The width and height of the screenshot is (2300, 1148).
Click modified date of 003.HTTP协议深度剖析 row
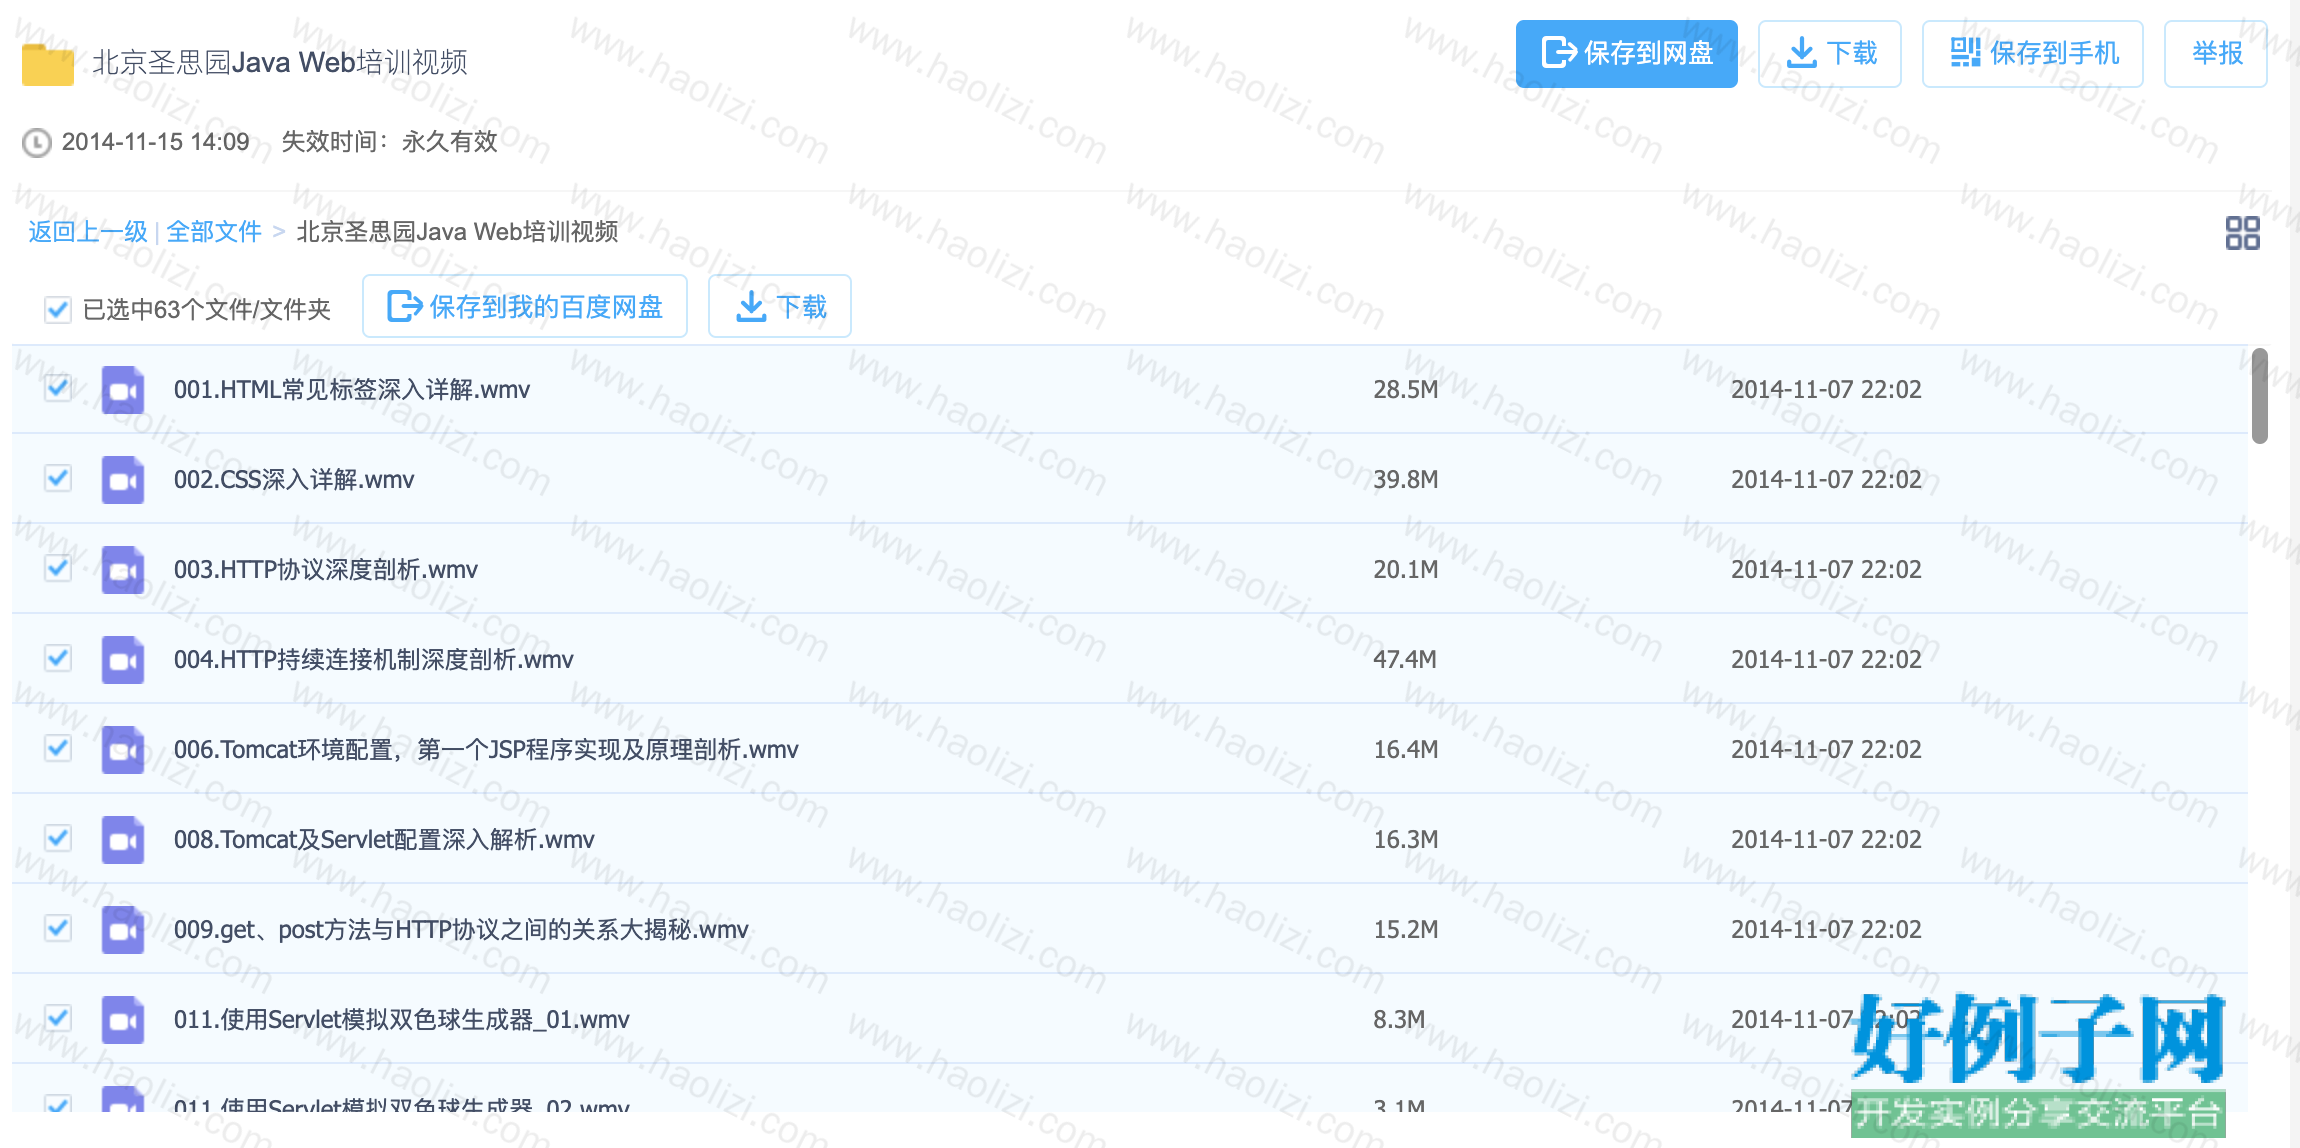1826,570
